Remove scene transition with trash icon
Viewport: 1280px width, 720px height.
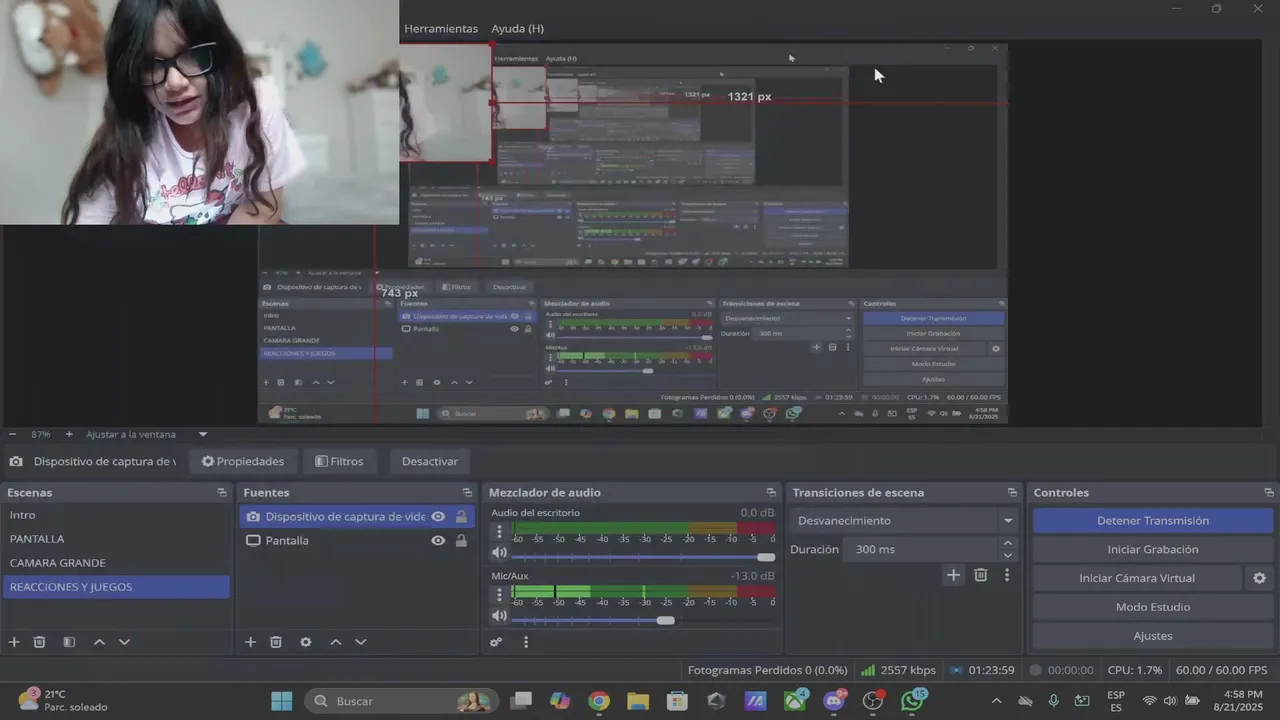[x=980, y=575]
